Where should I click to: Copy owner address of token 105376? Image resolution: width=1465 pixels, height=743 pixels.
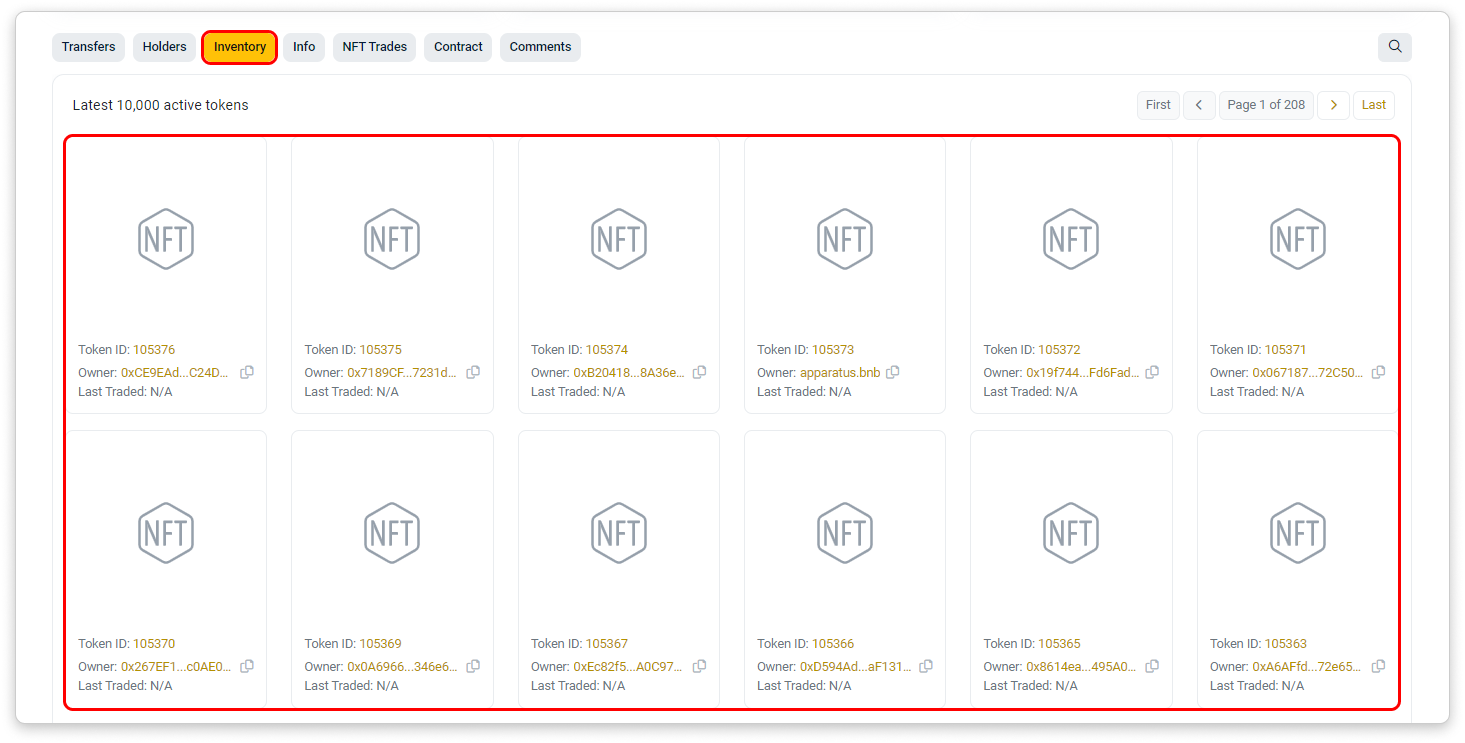pos(247,372)
